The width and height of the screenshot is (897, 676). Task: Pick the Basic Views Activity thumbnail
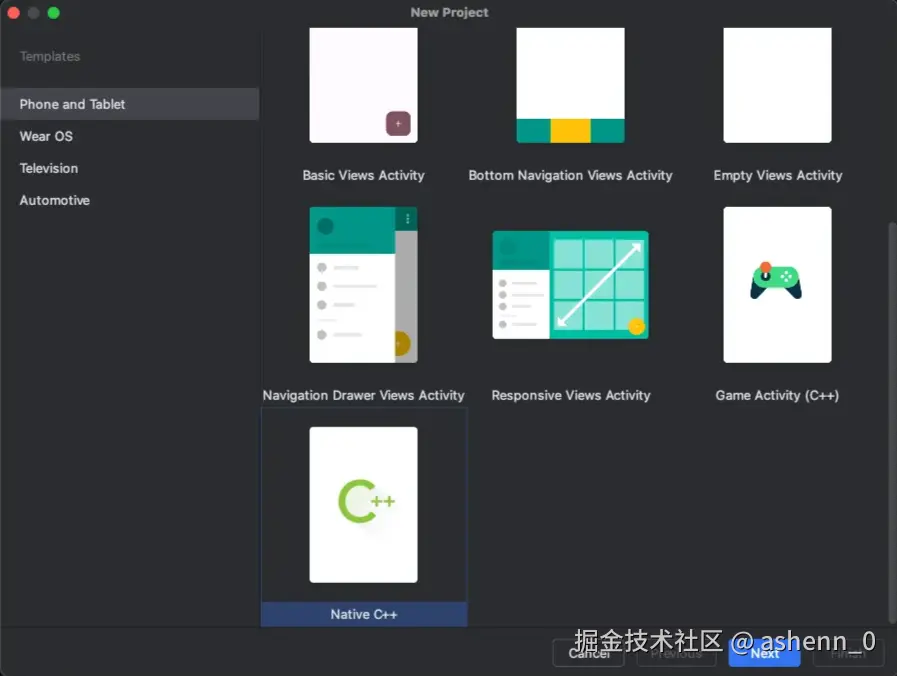pos(363,85)
